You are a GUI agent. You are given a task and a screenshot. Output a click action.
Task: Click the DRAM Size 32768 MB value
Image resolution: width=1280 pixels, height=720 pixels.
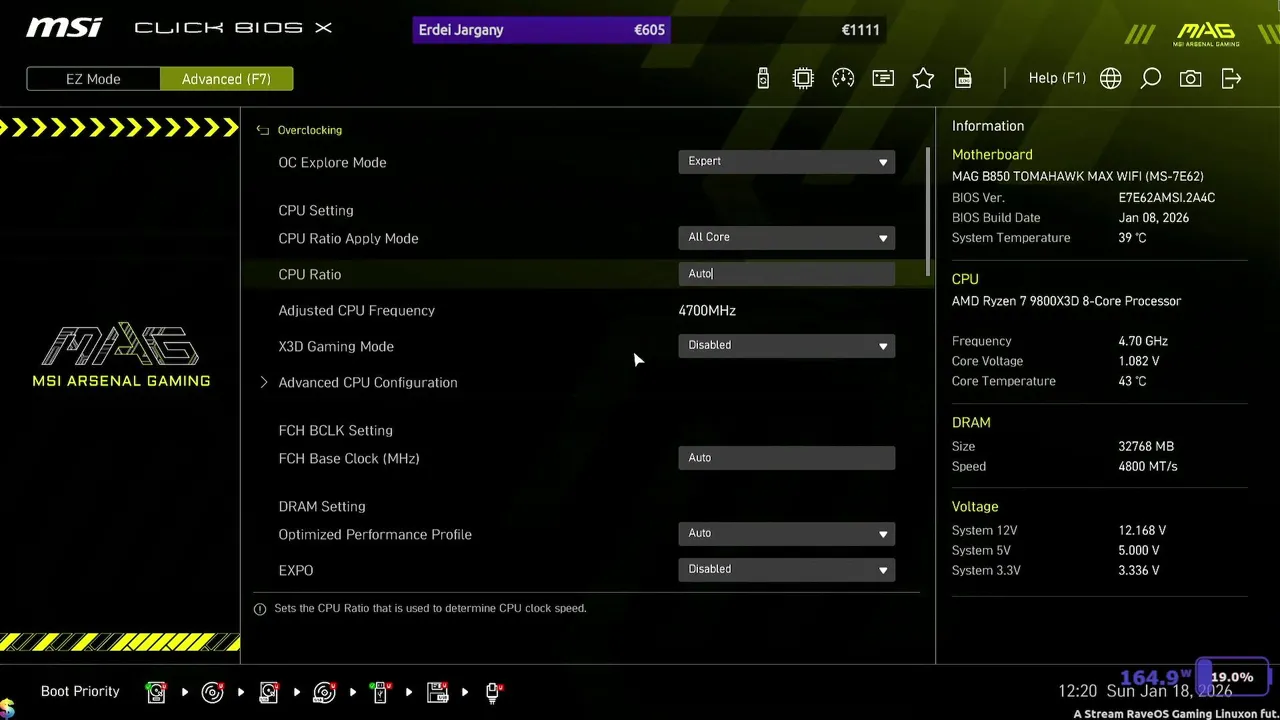[1146, 446]
